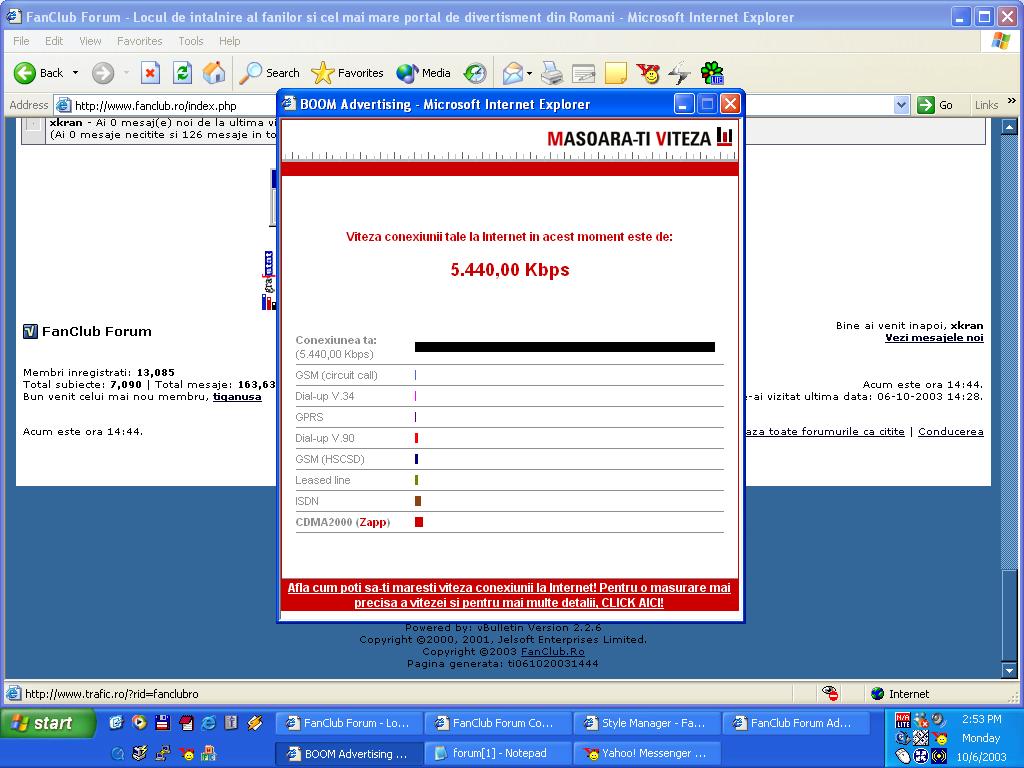Click the Start button
The height and width of the screenshot is (768, 1024).
tap(47, 723)
